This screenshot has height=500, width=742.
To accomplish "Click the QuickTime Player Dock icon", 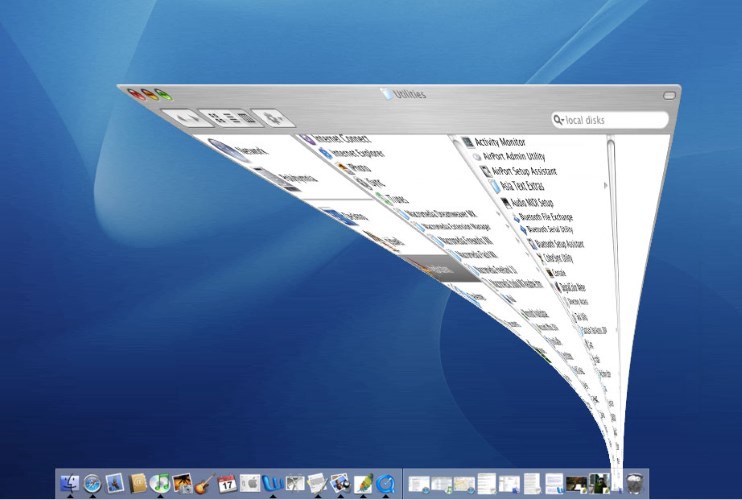I will (x=385, y=484).
